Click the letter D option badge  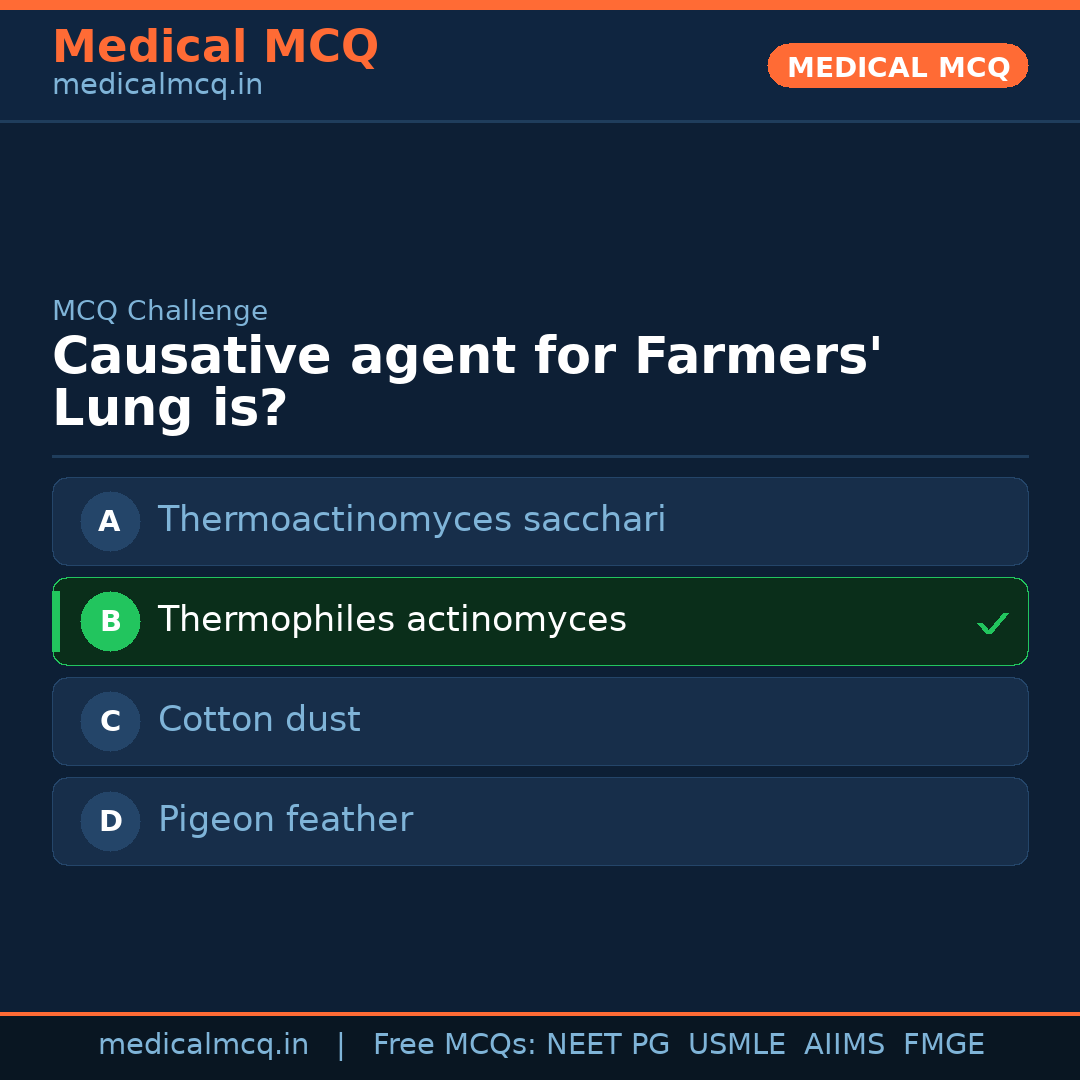pyautogui.click(x=110, y=821)
